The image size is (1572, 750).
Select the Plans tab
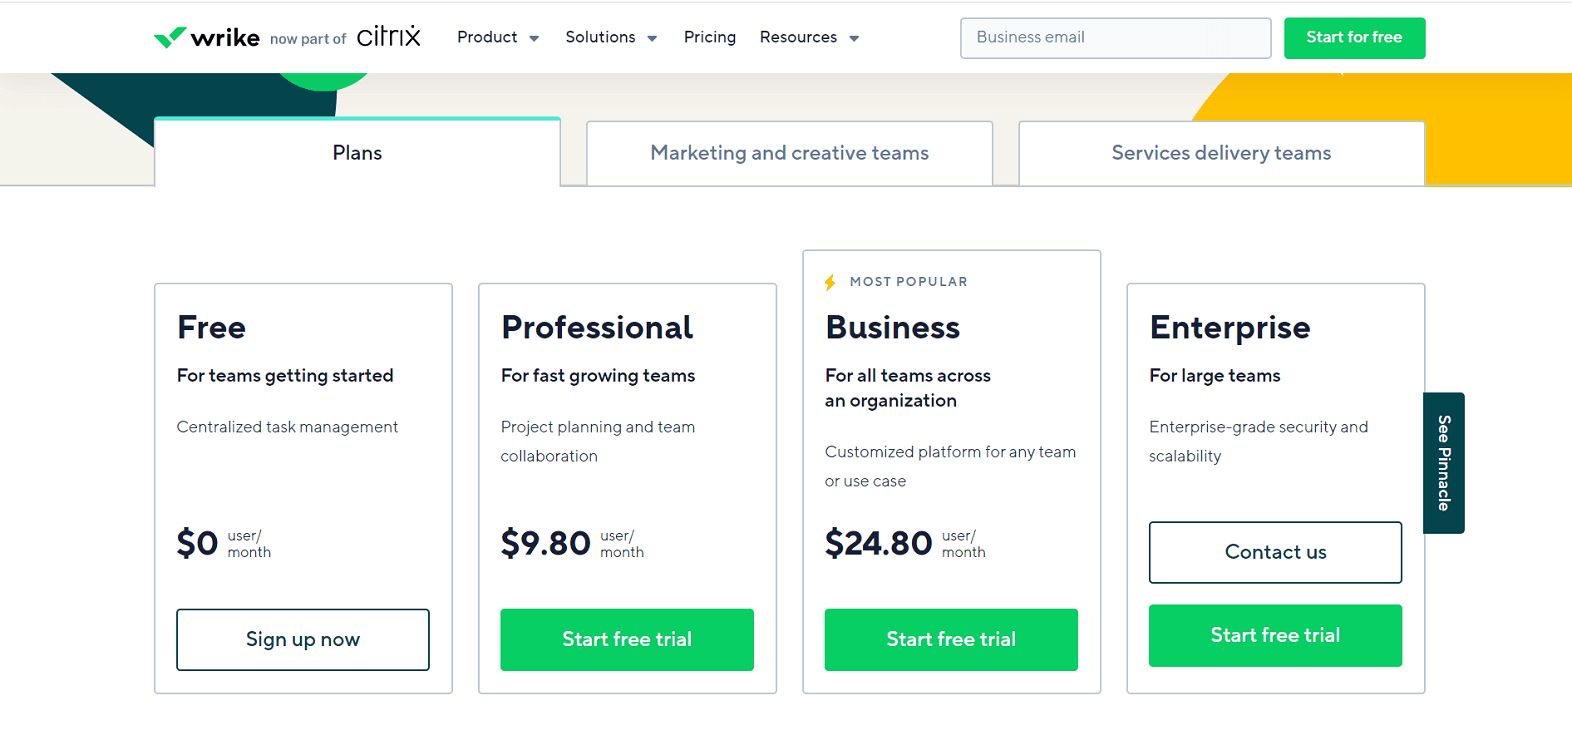[357, 152]
